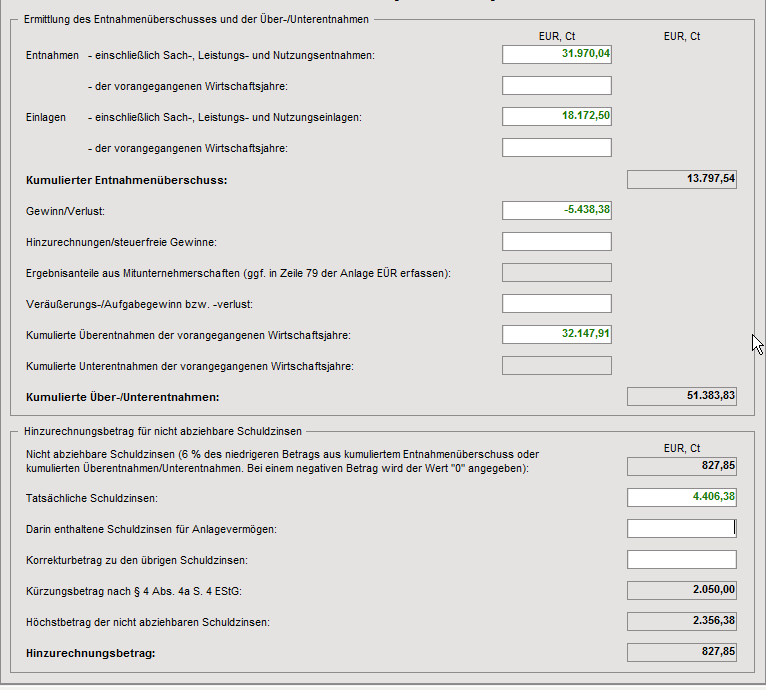Viewport: 766px width, 690px height.
Task: Click the Einlagen field showing 18.172,50
Action: click(x=556, y=116)
